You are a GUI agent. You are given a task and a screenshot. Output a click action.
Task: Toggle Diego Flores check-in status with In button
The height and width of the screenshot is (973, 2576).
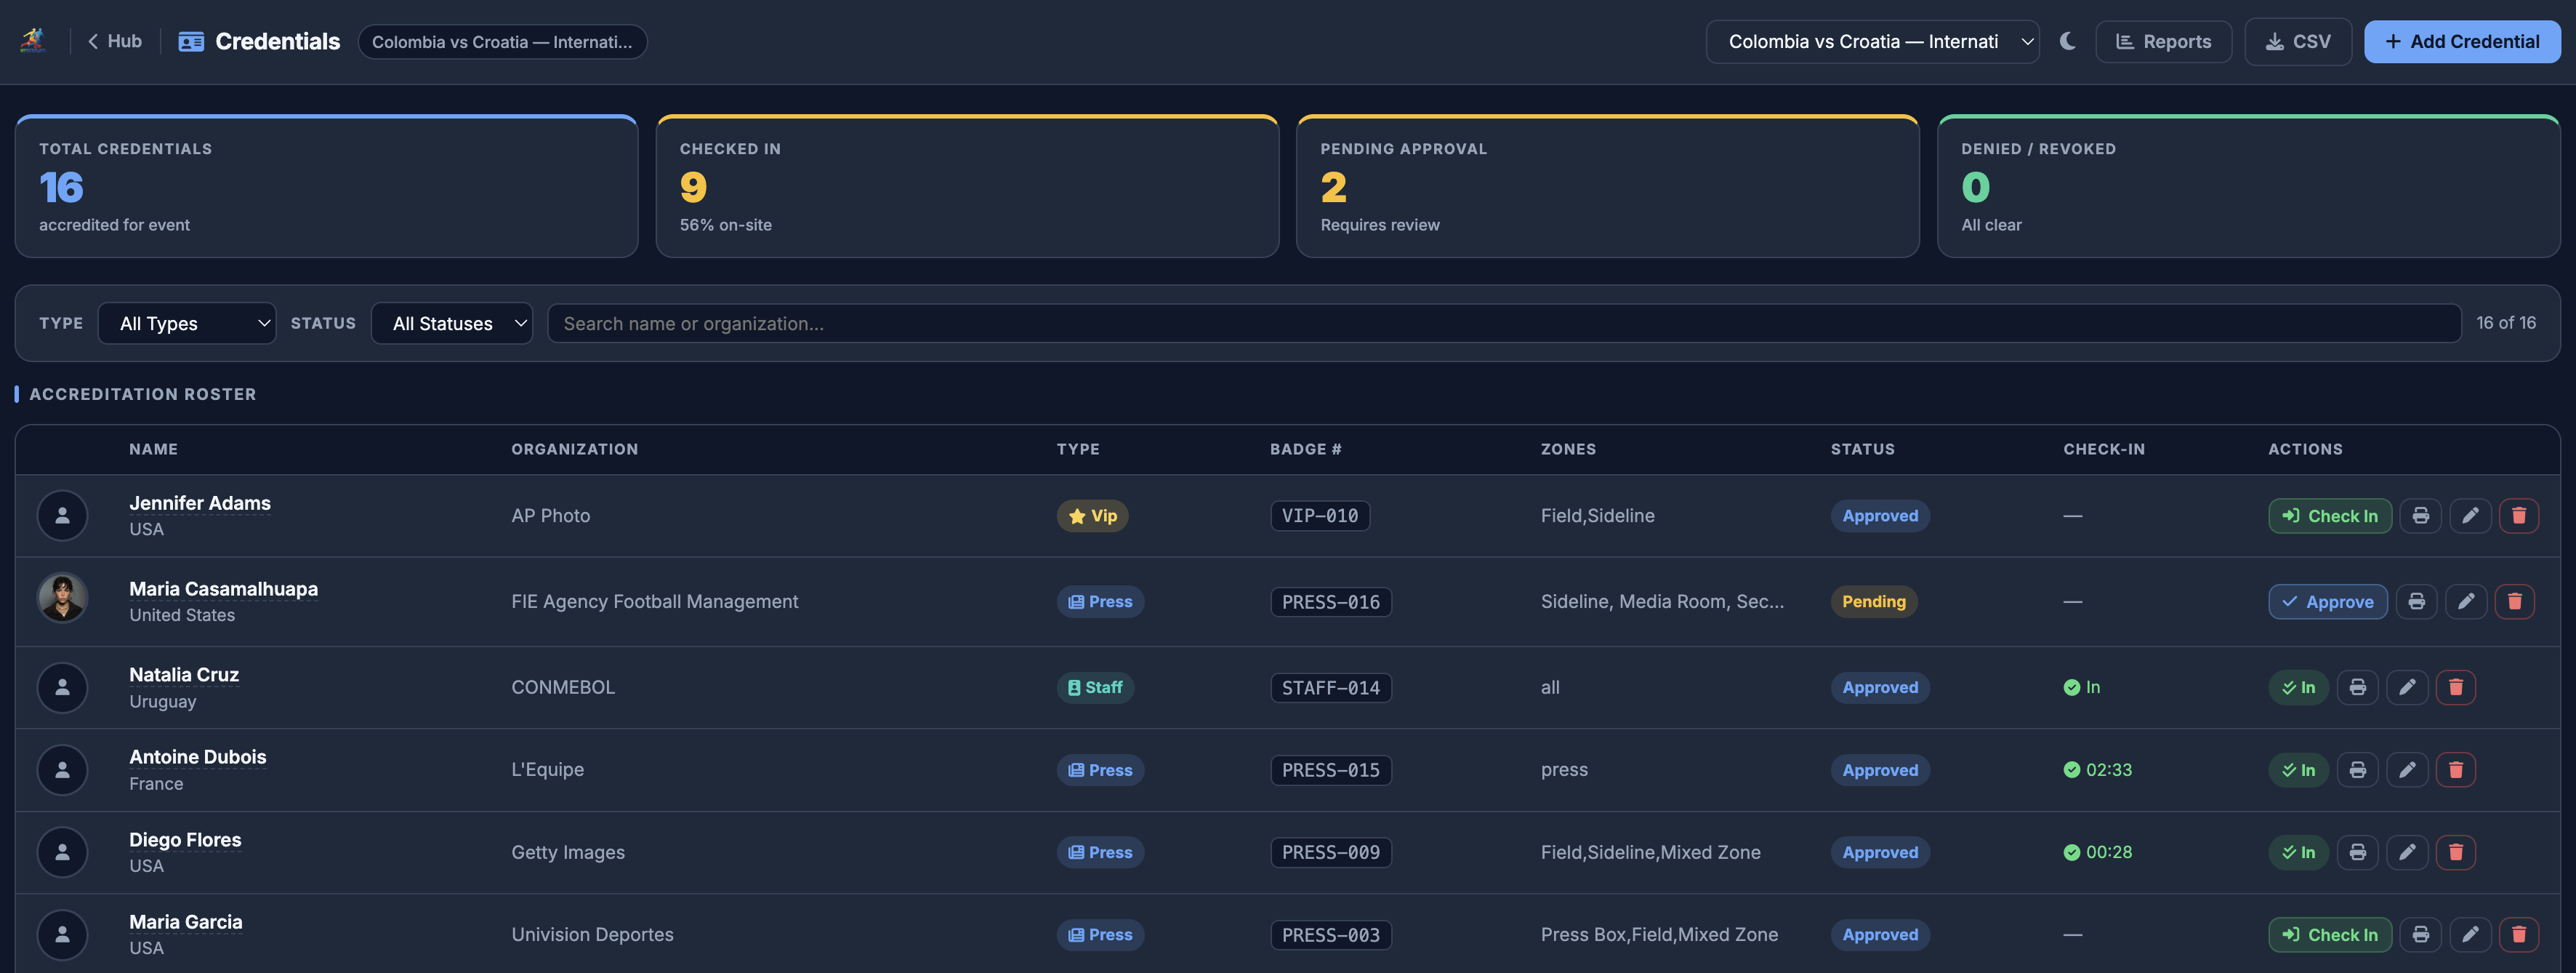click(x=2298, y=852)
